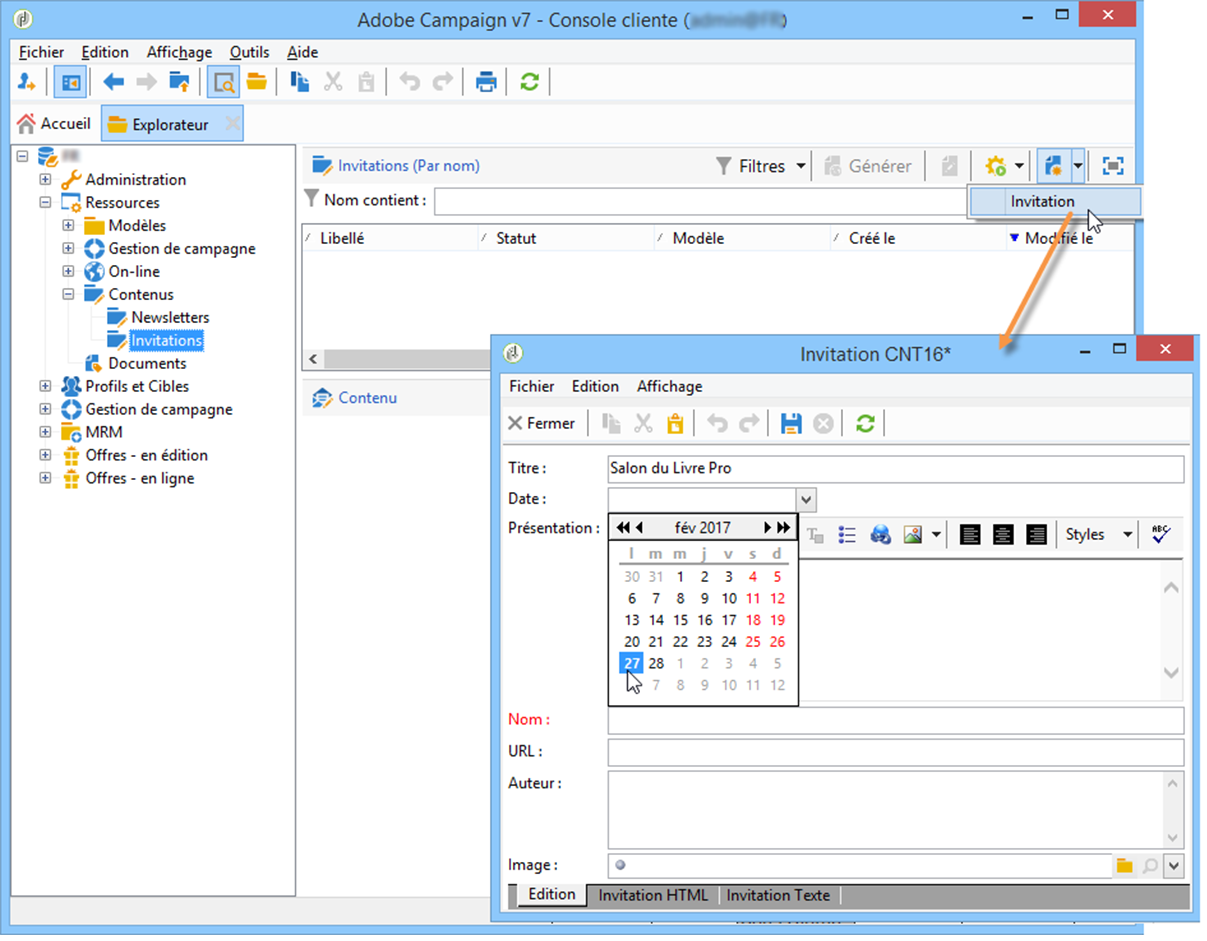Image resolution: width=1207 pixels, height=941 pixels.
Task: Expand the Administration tree node
Action: point(45,180)
